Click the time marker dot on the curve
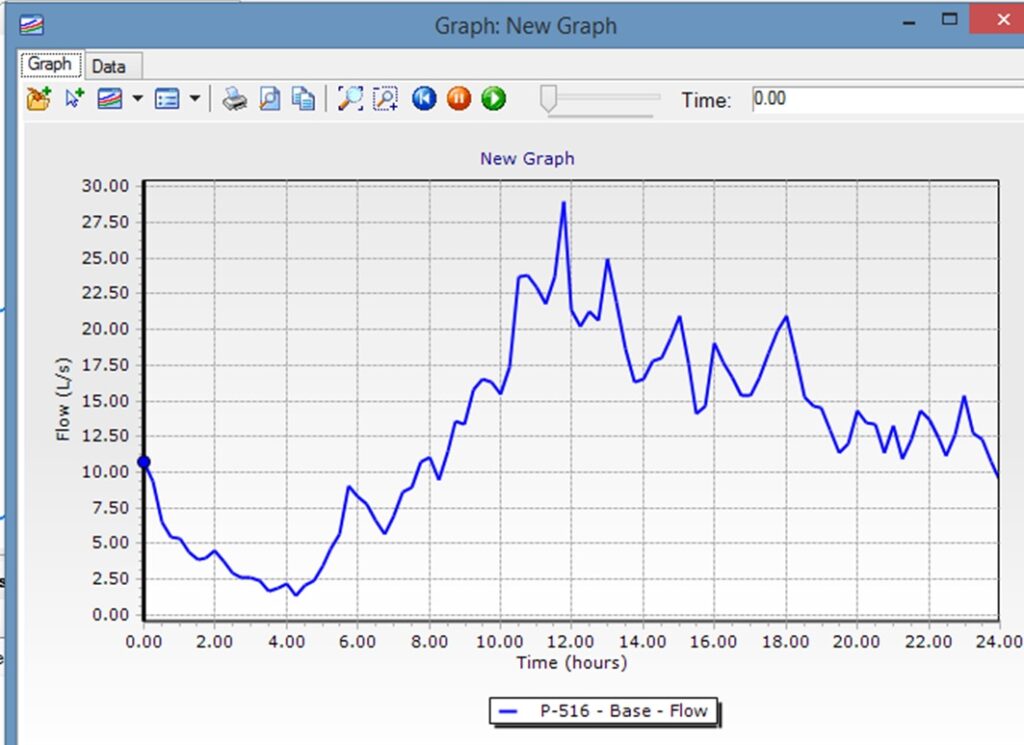Image resolution: width=1024 pixels, height=745 pixels. [x=144, y=462]
